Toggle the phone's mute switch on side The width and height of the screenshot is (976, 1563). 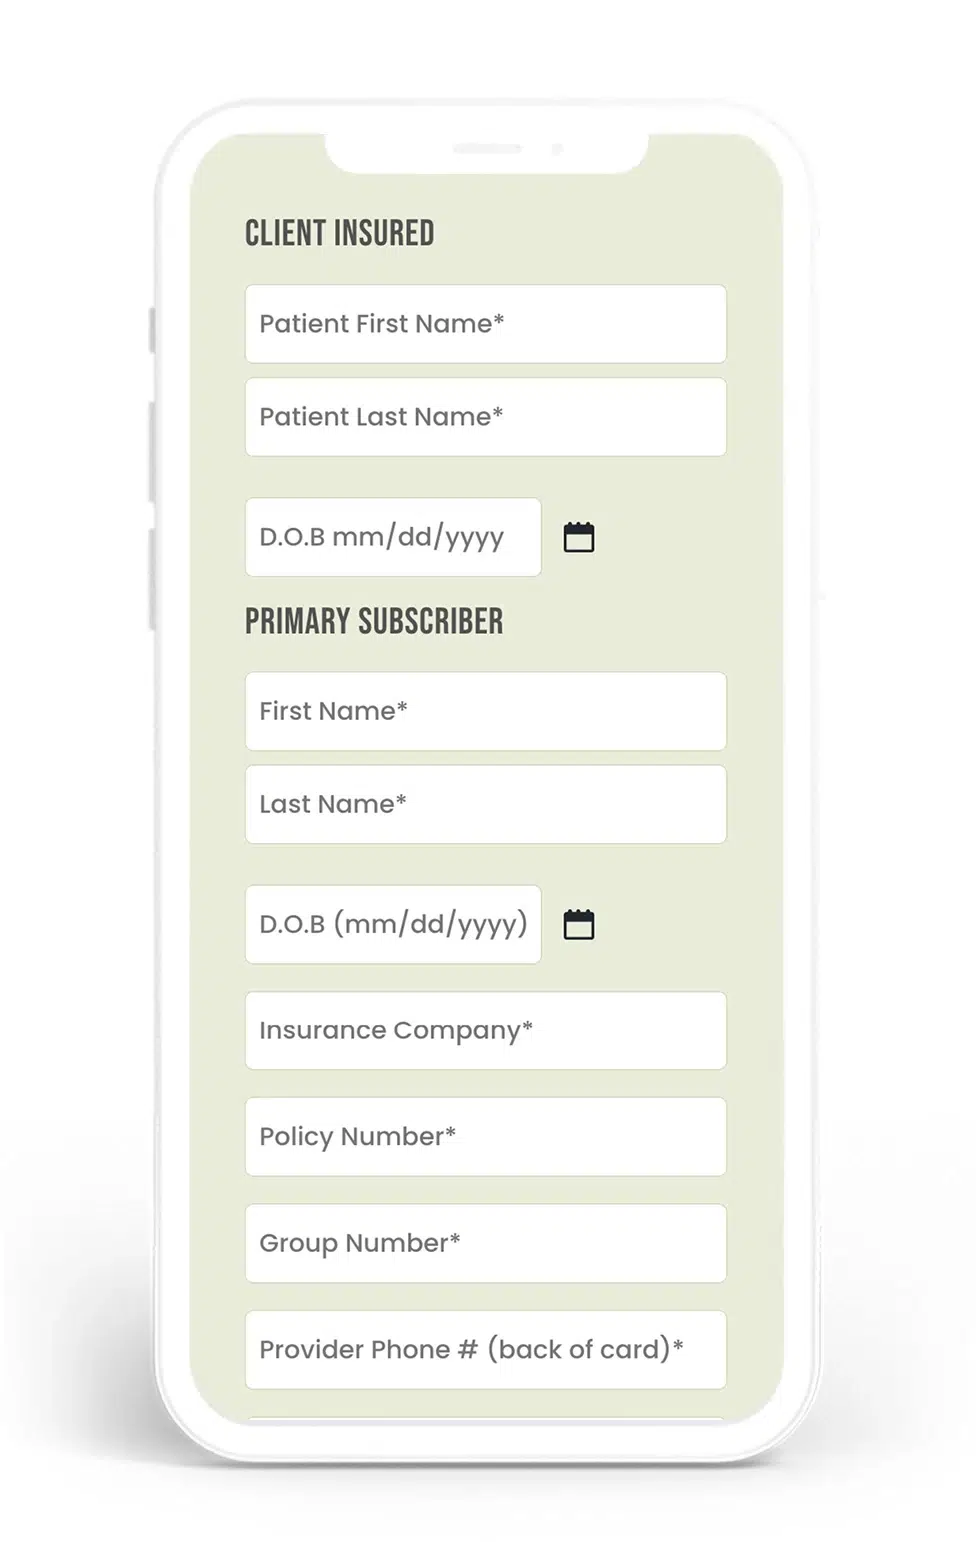tap(152, 330)
